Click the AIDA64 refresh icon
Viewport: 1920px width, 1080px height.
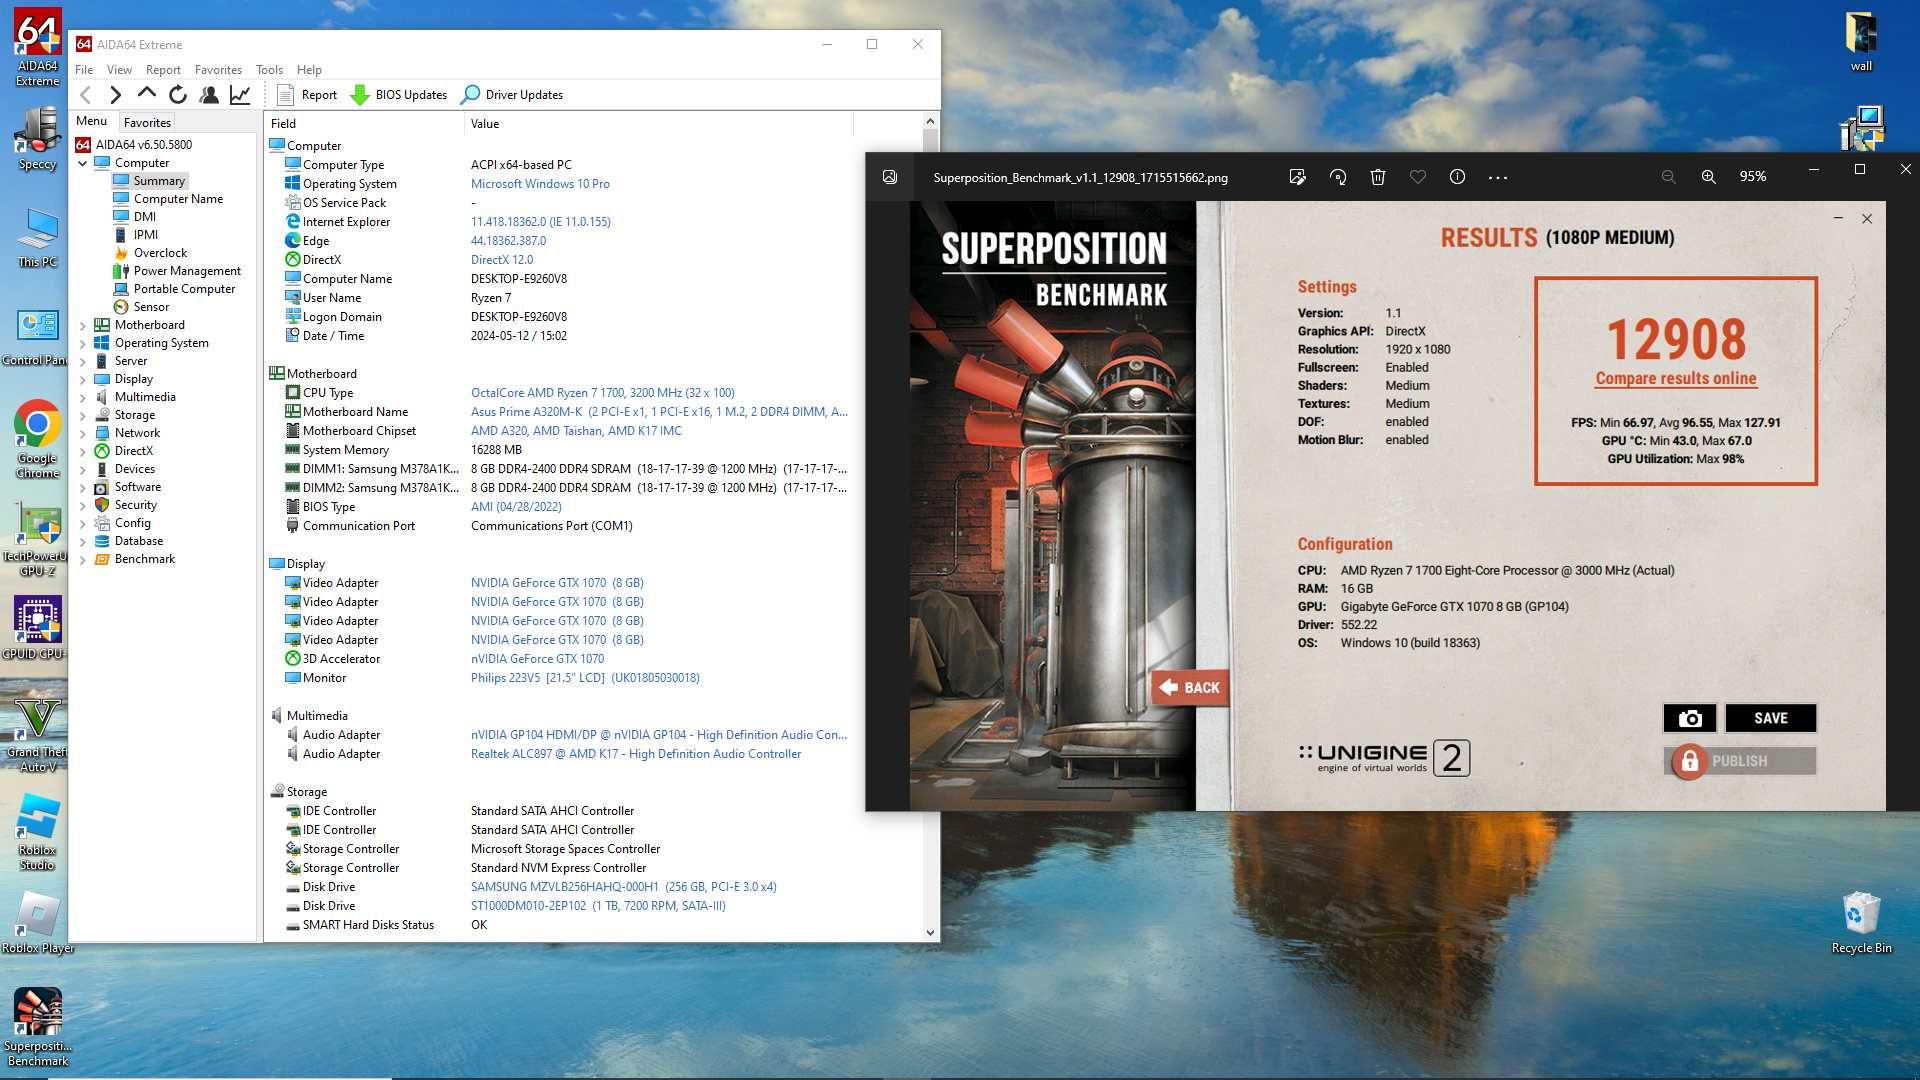178,95
